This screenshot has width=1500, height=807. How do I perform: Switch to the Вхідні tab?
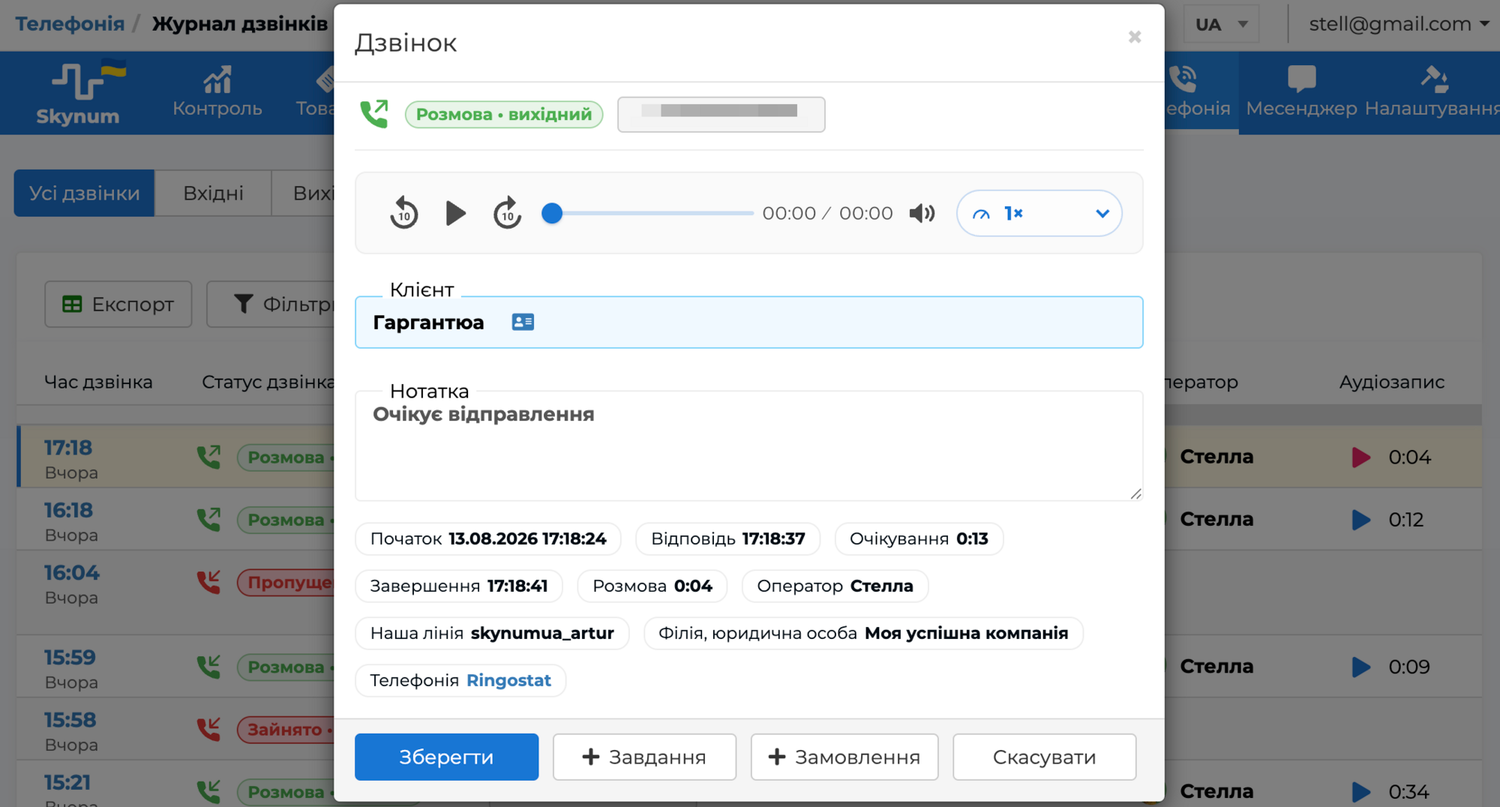click(213, 193)
